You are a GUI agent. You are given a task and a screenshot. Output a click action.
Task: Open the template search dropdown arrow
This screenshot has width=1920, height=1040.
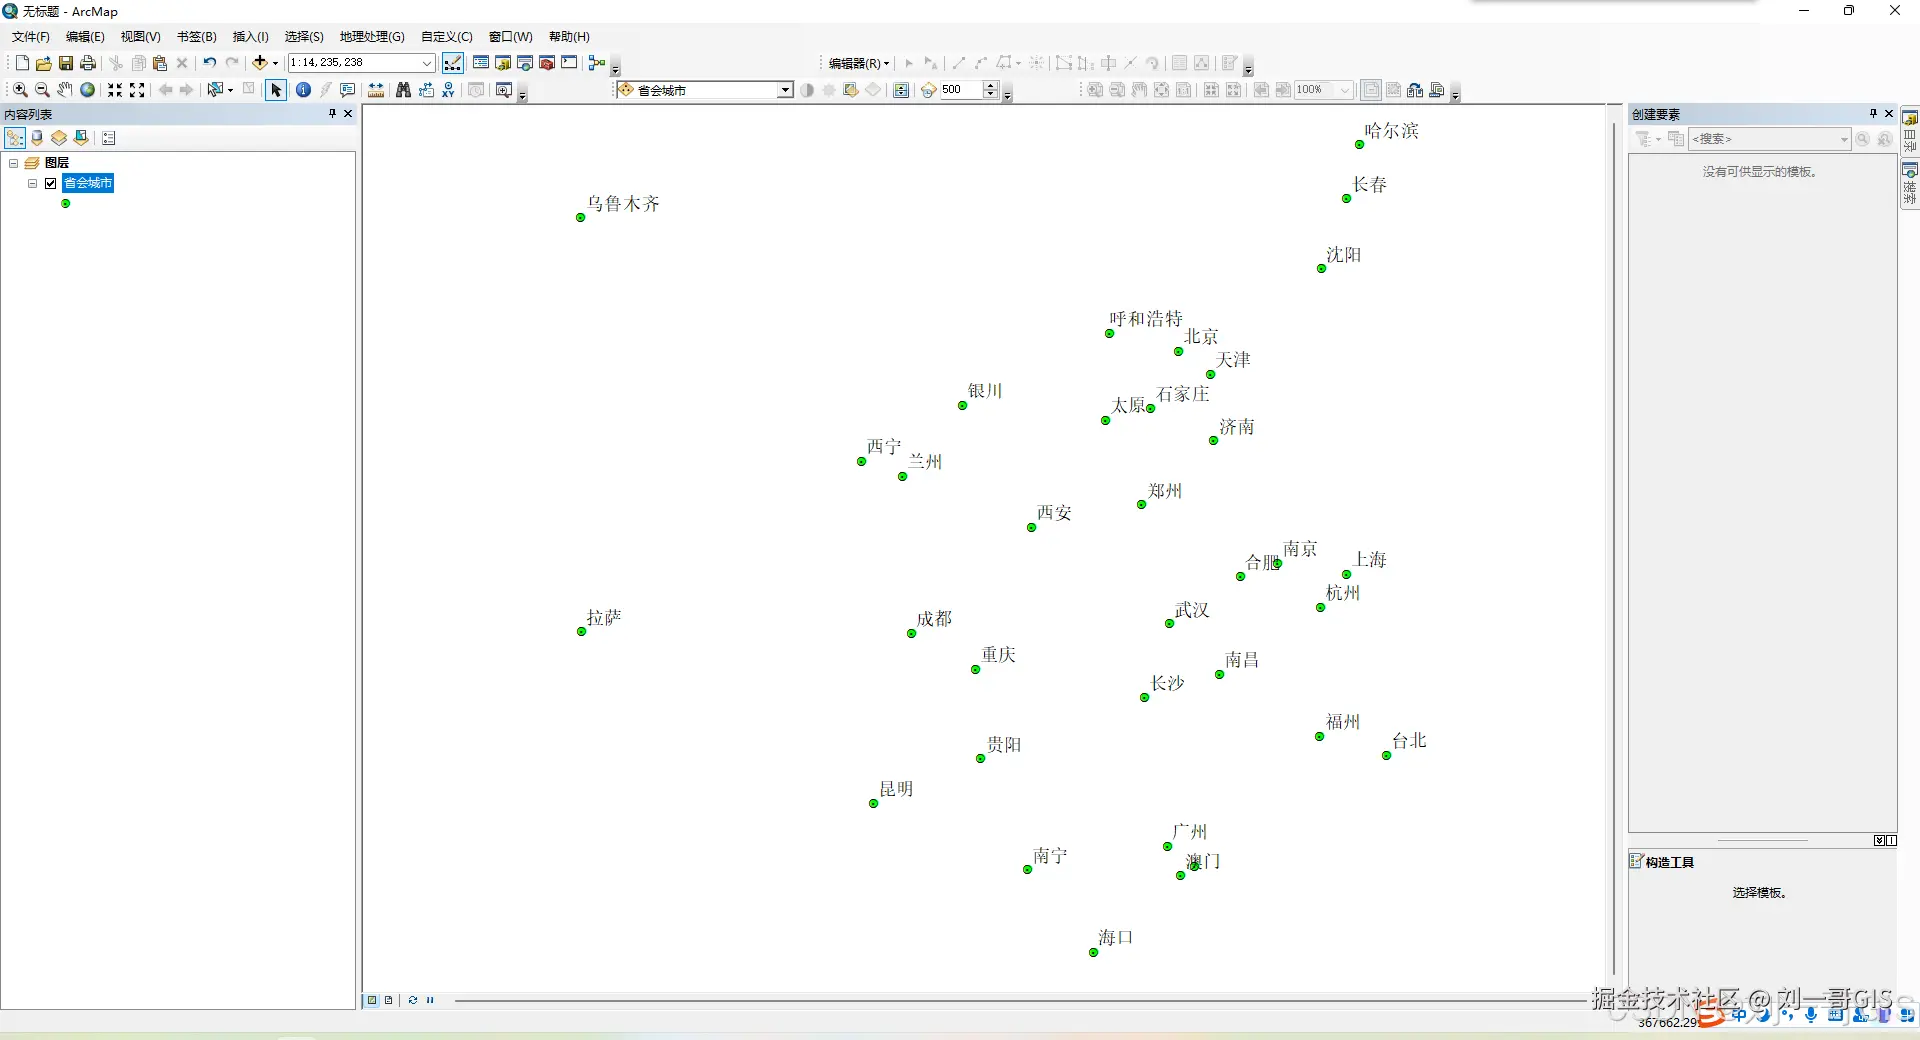[1844, 139]
